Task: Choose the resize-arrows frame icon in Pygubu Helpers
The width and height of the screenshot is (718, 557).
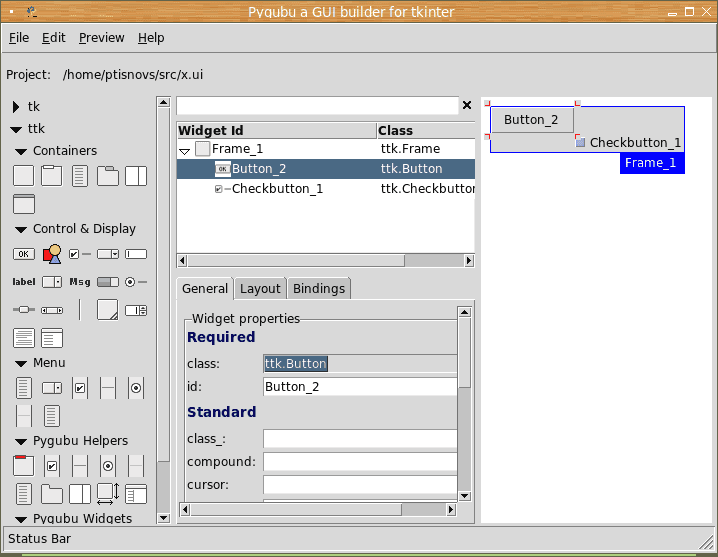Action: click(108, 494)
